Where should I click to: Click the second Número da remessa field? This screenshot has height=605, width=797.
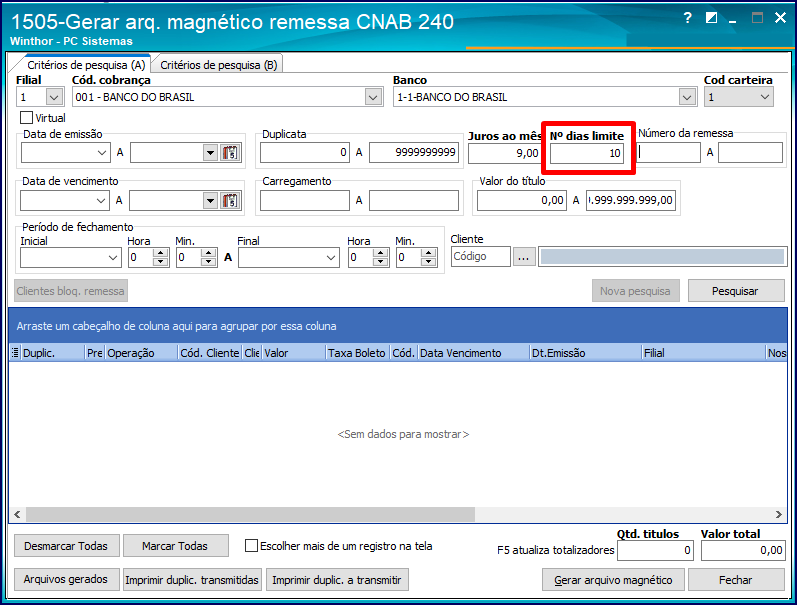pos(750,152)
